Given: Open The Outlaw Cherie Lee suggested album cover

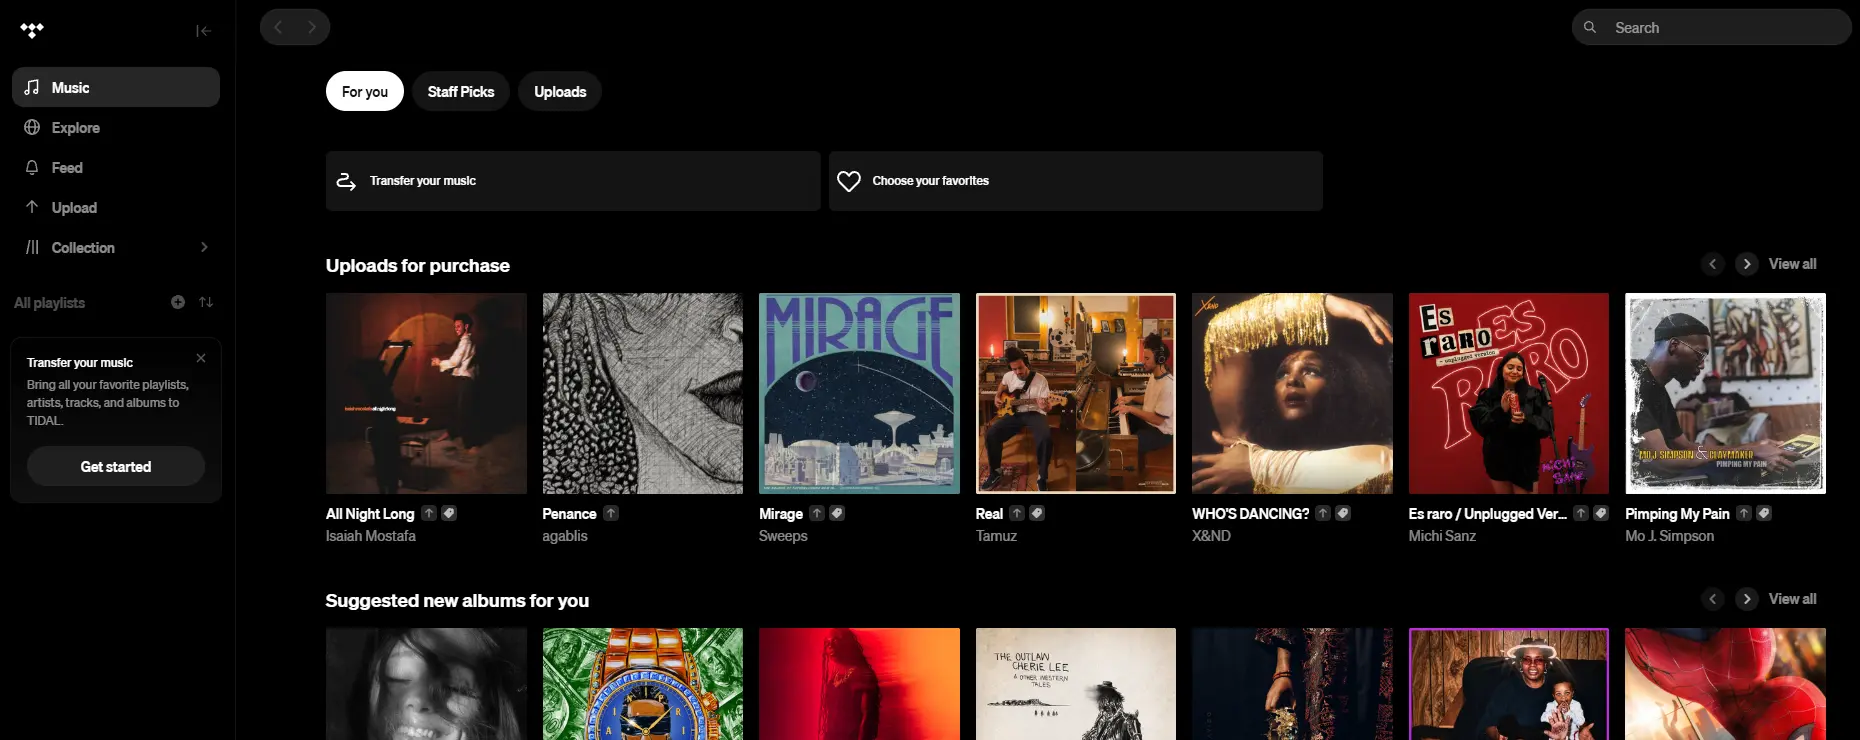Looking at the screenshot, I should [1076, 684].
